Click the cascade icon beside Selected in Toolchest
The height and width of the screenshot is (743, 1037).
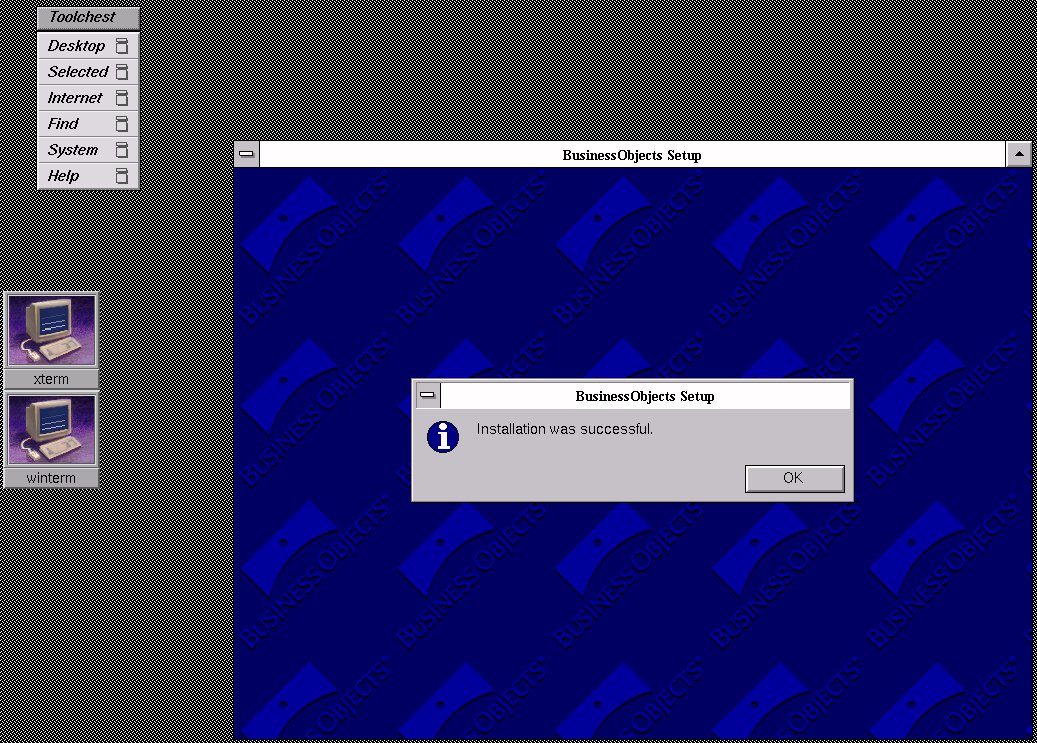click(x=122, y=72)
